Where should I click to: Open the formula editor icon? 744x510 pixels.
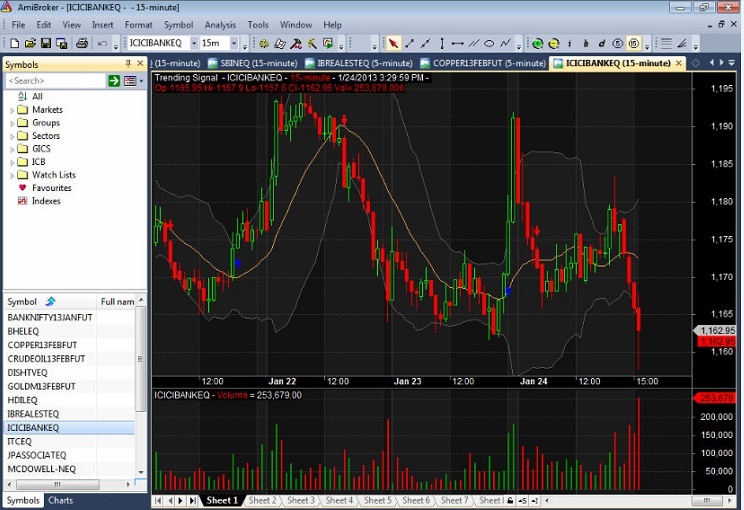click(x=280, y=44)
